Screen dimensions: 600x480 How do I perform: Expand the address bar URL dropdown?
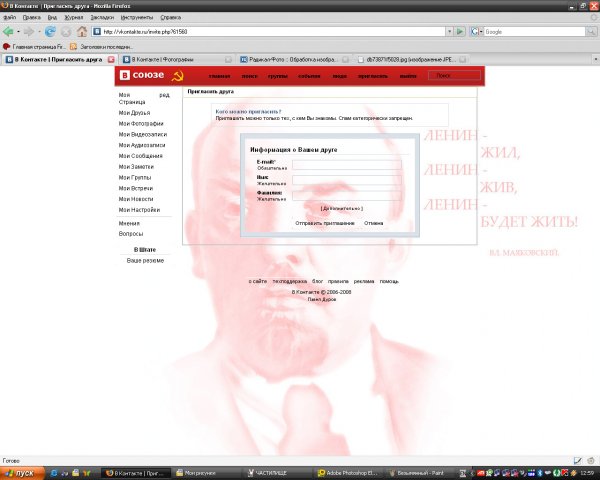[450, 32]
